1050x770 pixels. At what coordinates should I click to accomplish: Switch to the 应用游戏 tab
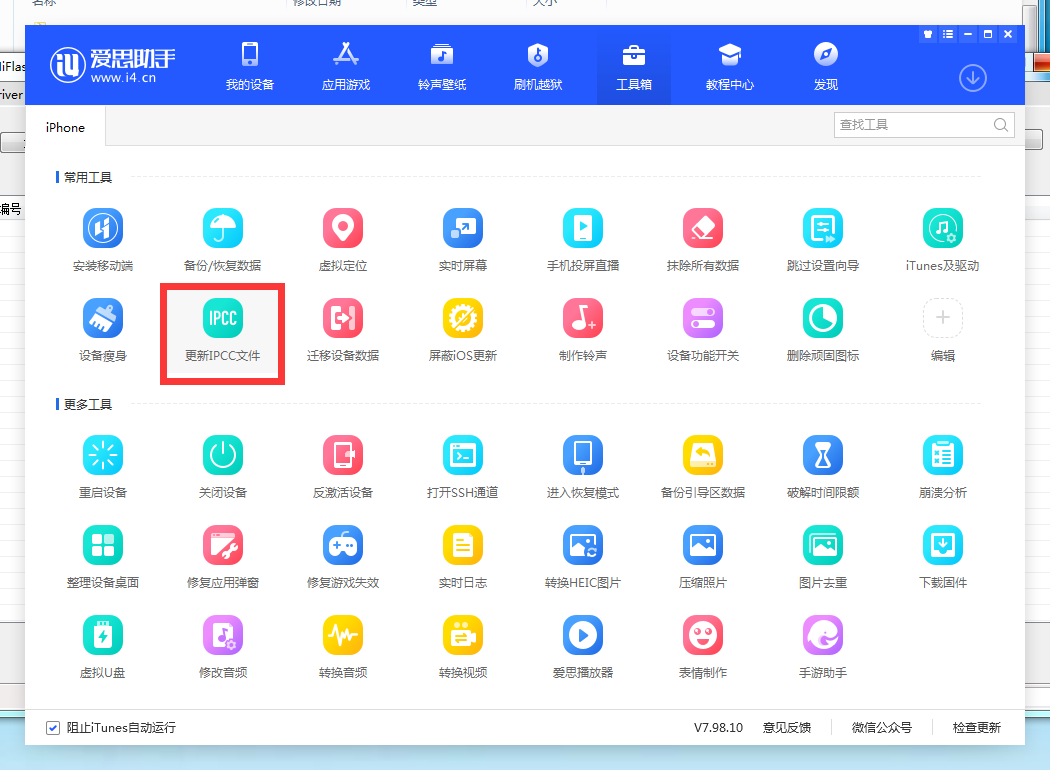coord(346,67)
